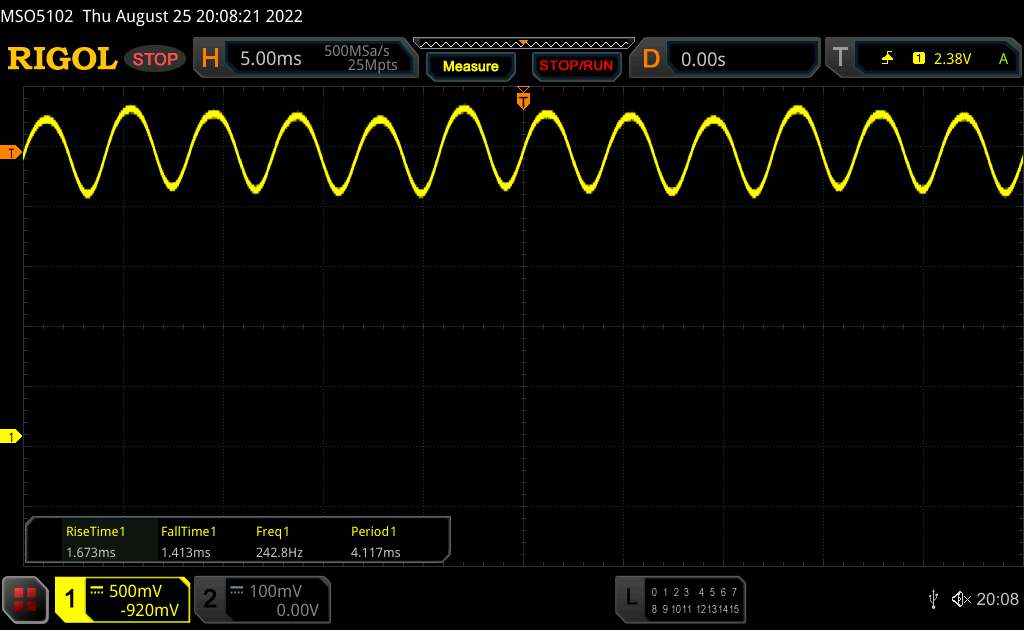Click the RIGOL logo
1024x630 pixels.
pyautogui.click(x=62, y=59)
